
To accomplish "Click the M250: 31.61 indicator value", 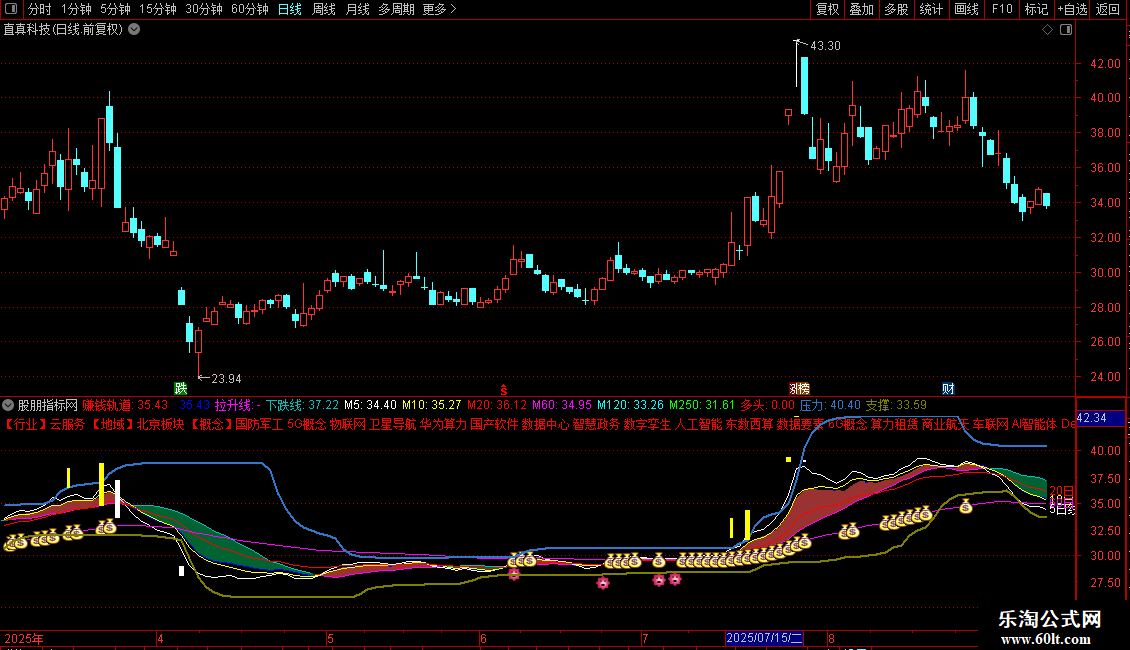I will tap(702, 405).
